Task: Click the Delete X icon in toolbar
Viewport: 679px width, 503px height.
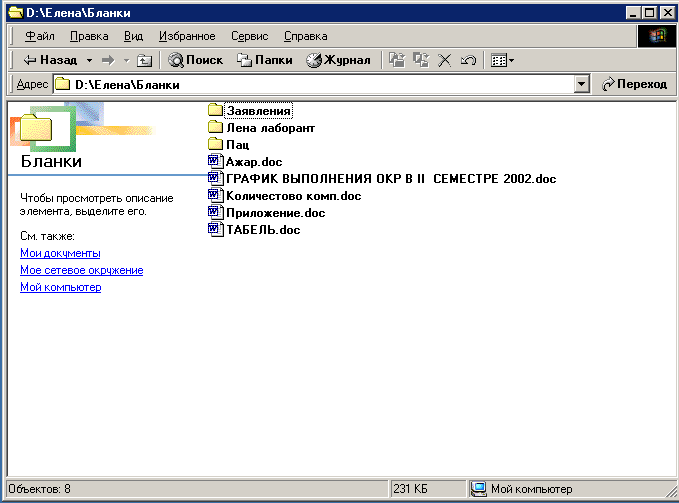Action: click(444, 60)
